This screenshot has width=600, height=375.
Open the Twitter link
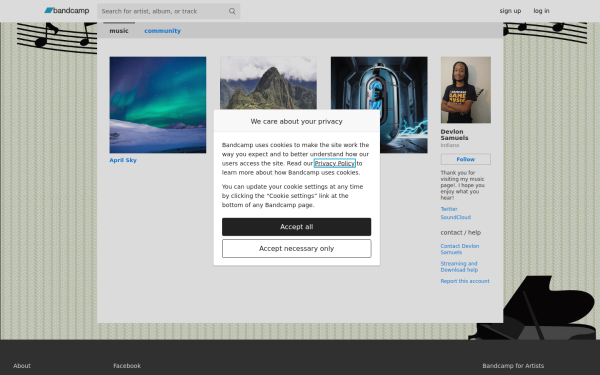(449, 209)
